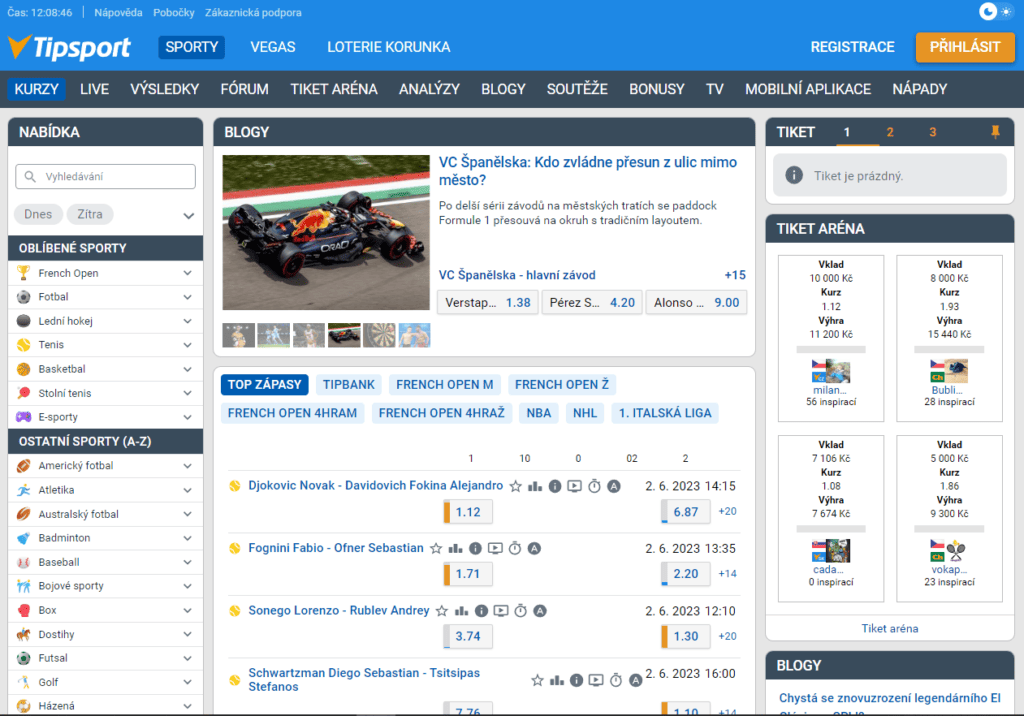Click timer icon in Sonego - Rublev row
This screenshot has width=1024, height=716.
[520, 611]
